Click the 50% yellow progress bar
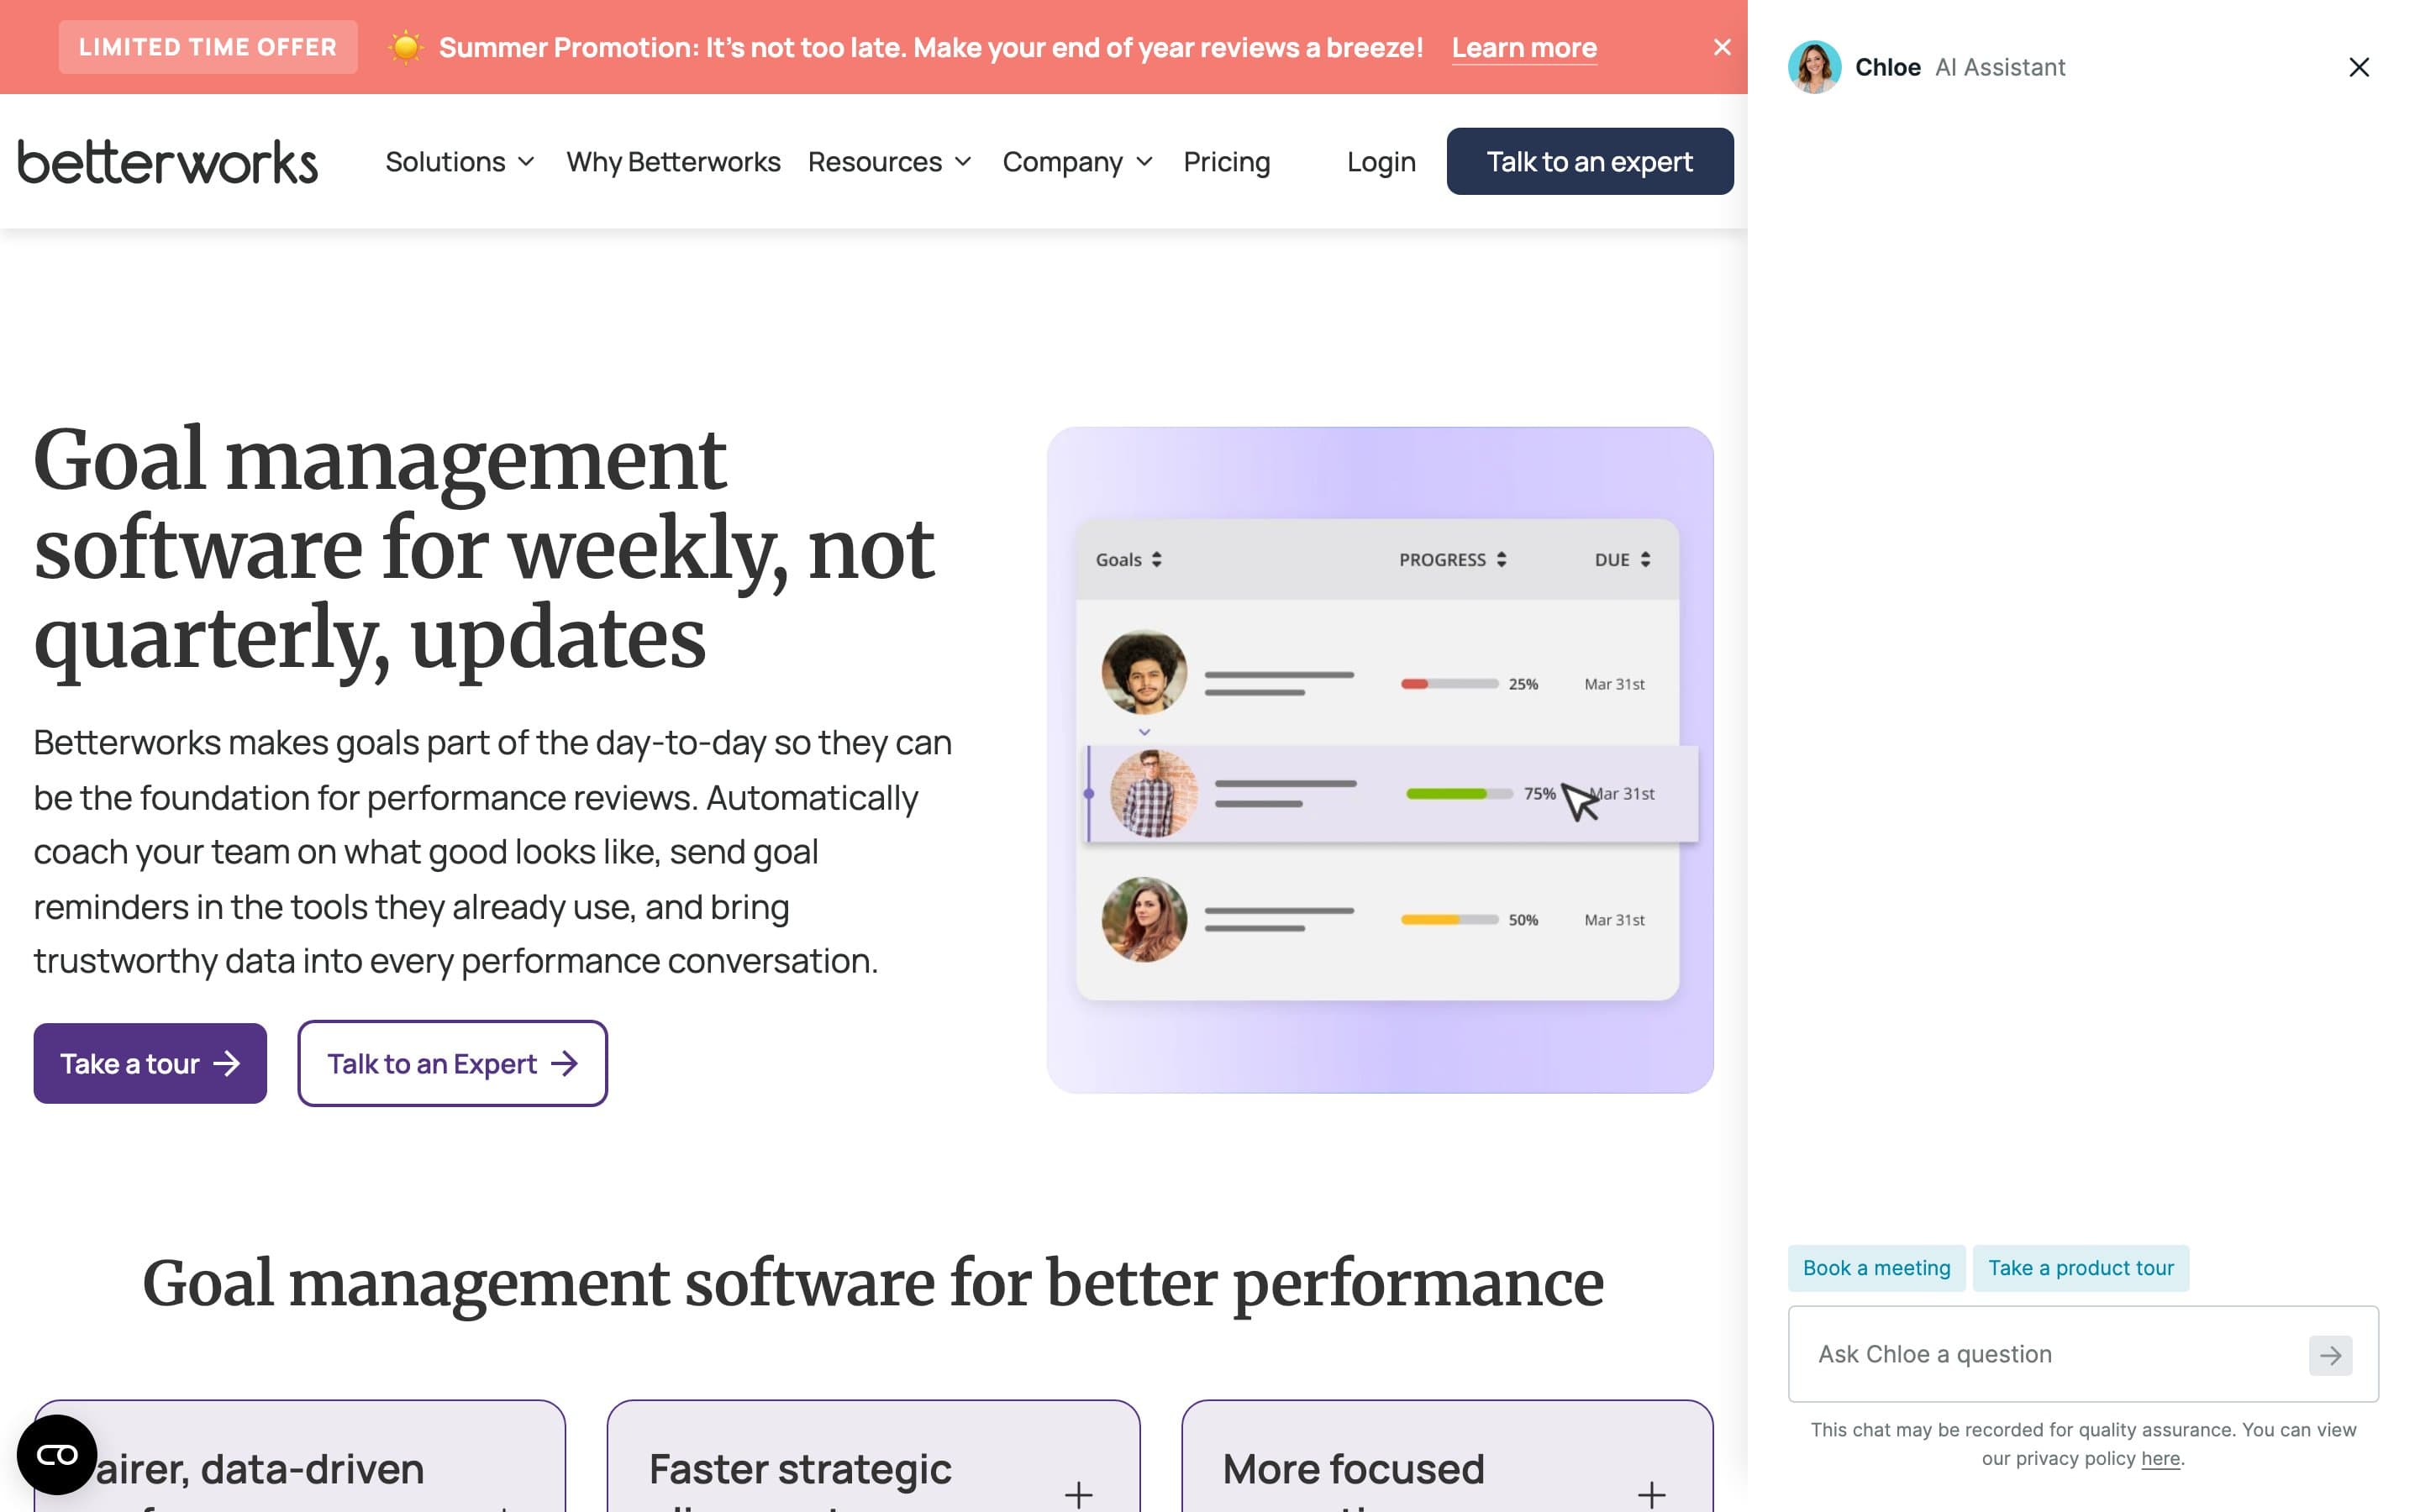This screenshot has width=2420, height=1512. click(1449, 920)
